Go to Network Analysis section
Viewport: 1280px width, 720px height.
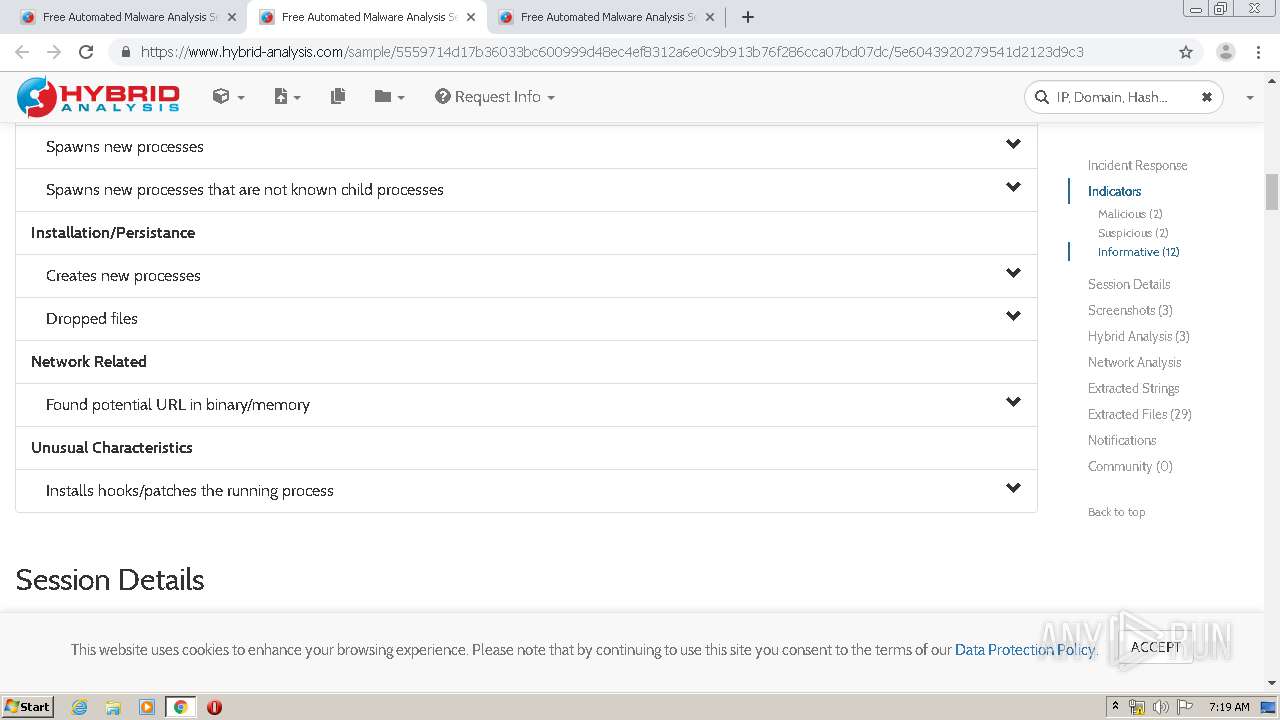pos(1134,363)
